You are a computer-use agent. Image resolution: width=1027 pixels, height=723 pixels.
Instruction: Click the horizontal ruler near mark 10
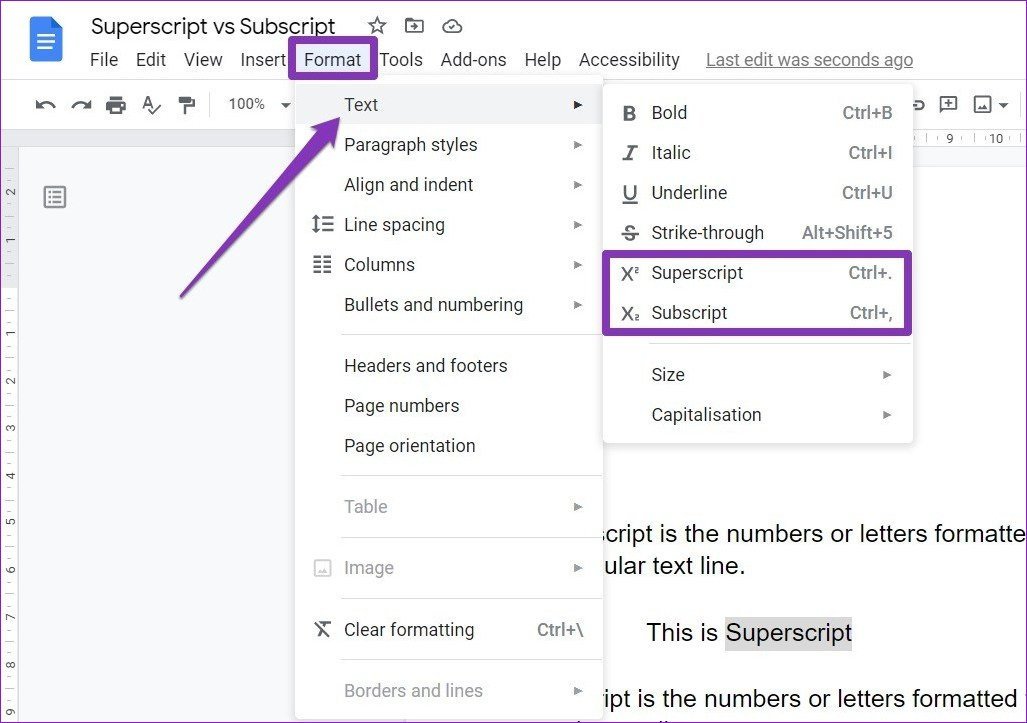pos(996,138)
